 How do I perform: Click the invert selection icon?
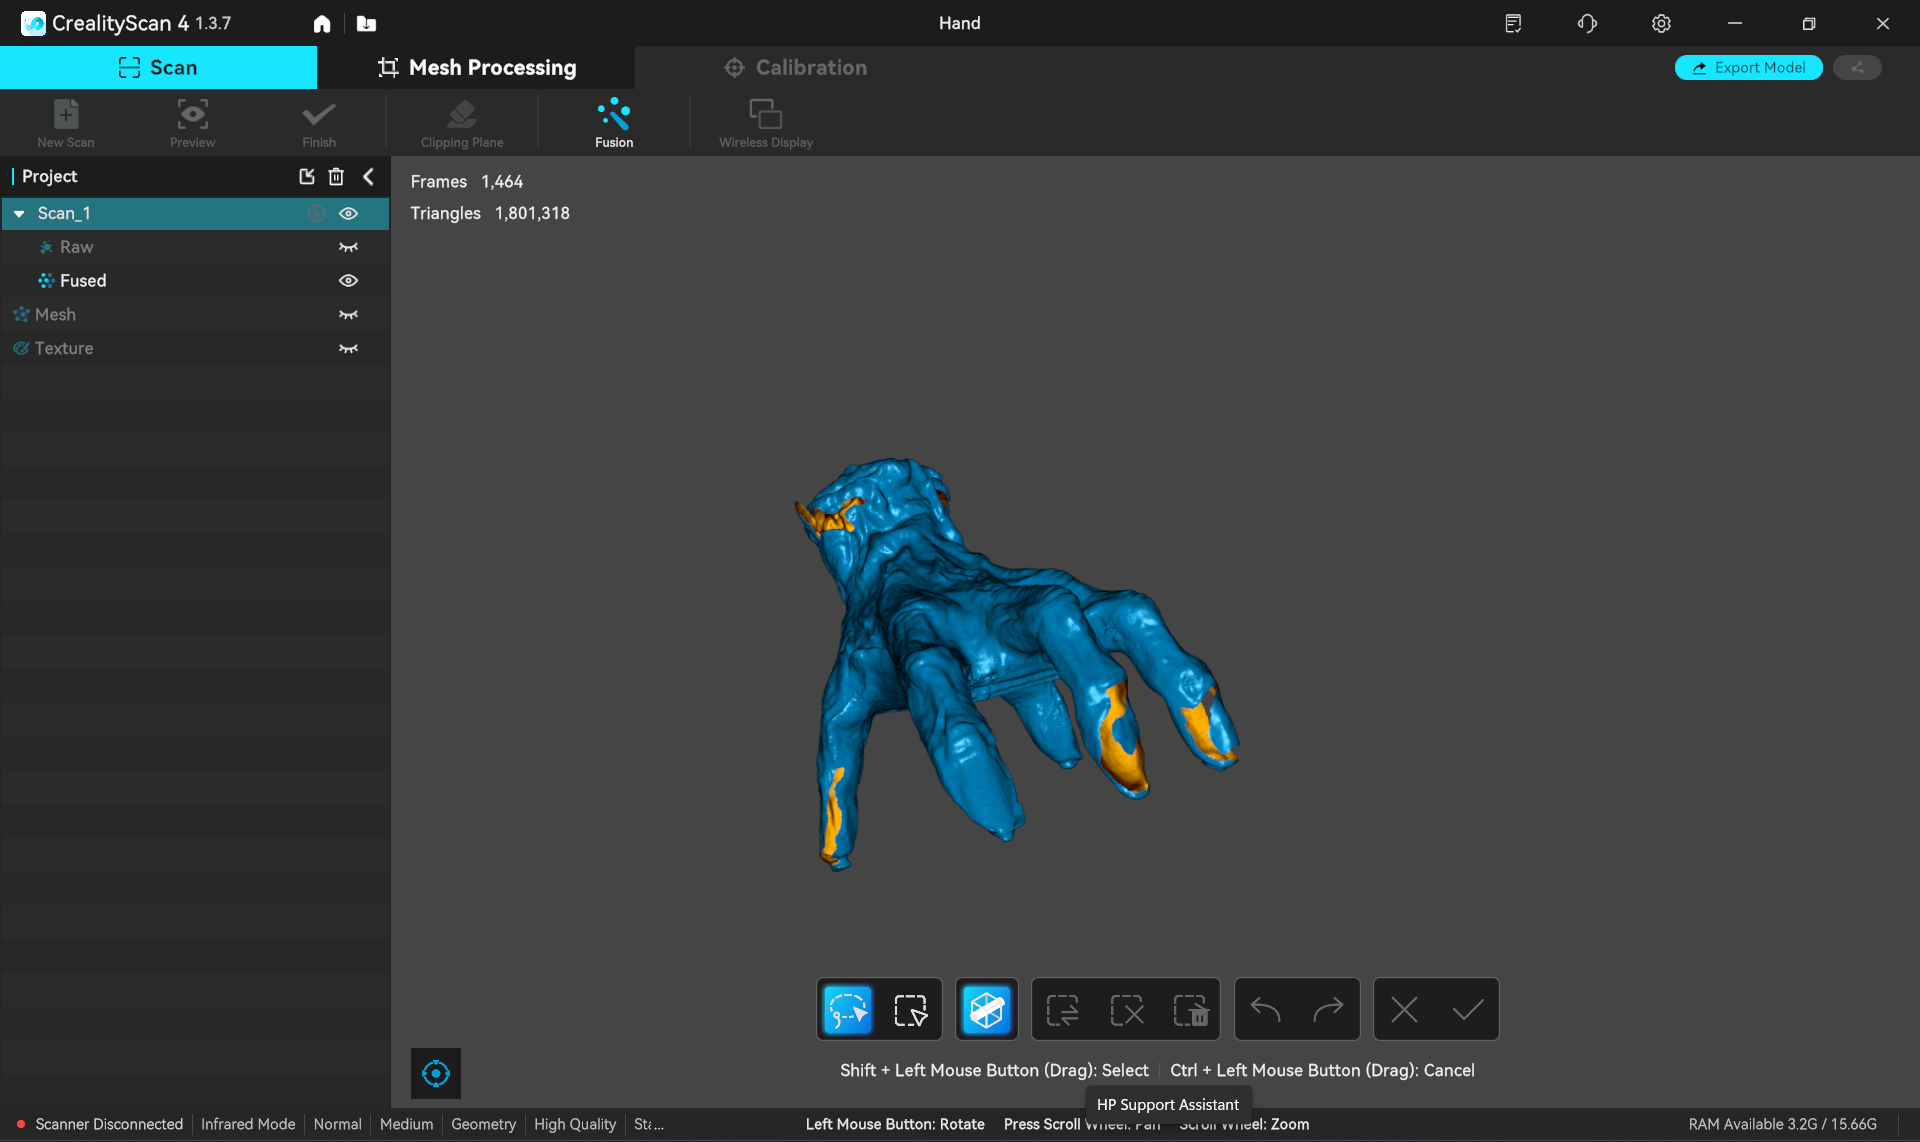click(x=1062, y=1010)
